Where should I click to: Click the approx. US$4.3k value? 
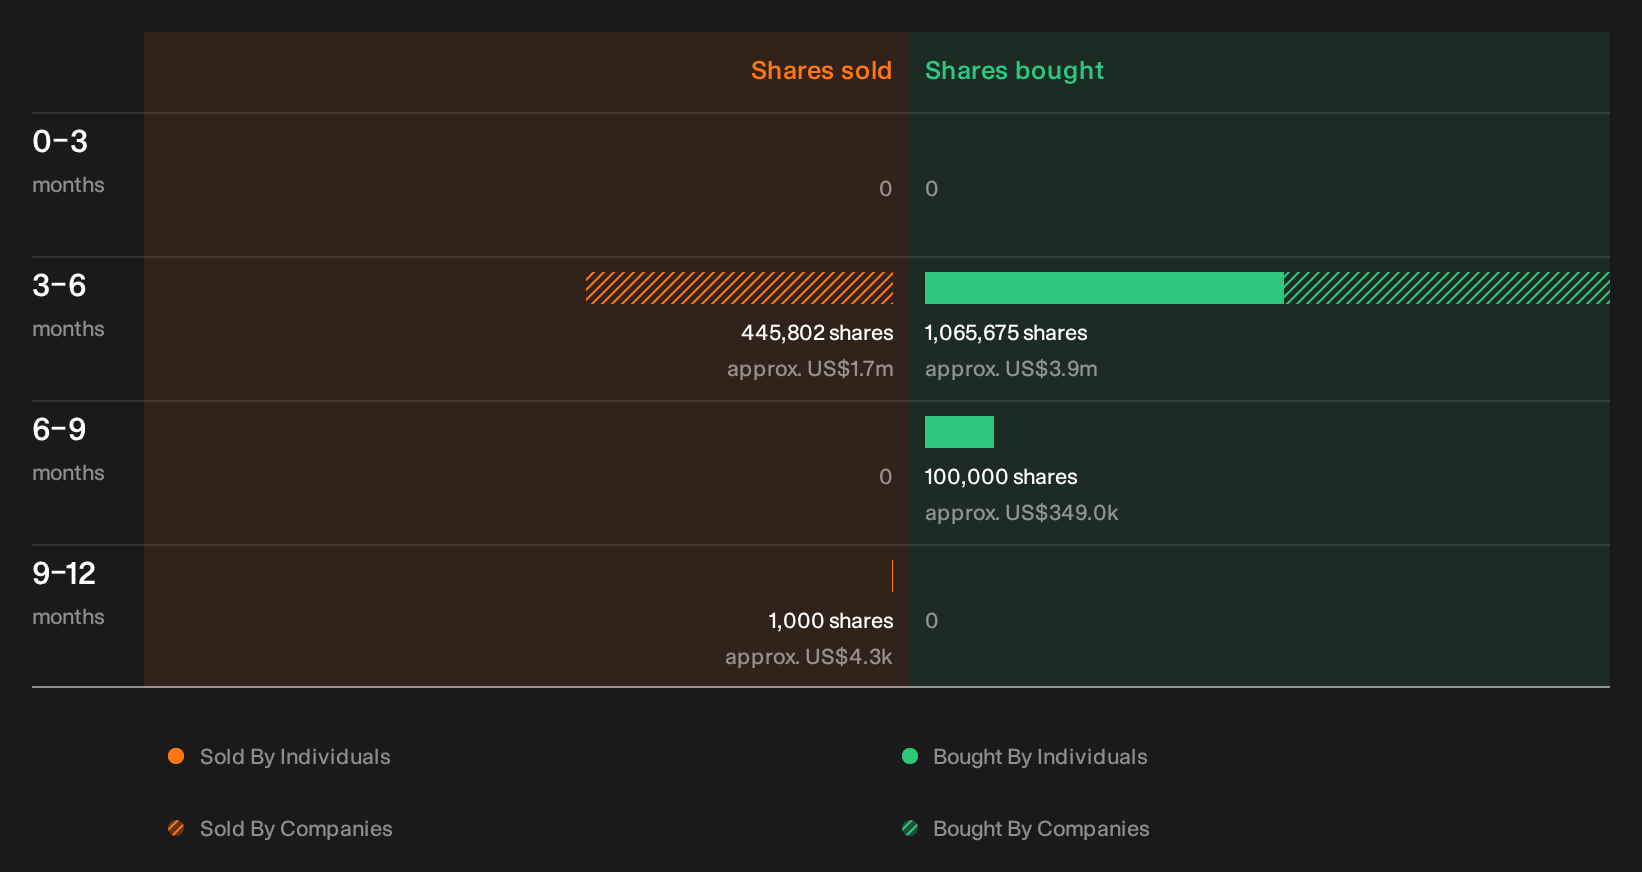809,657
